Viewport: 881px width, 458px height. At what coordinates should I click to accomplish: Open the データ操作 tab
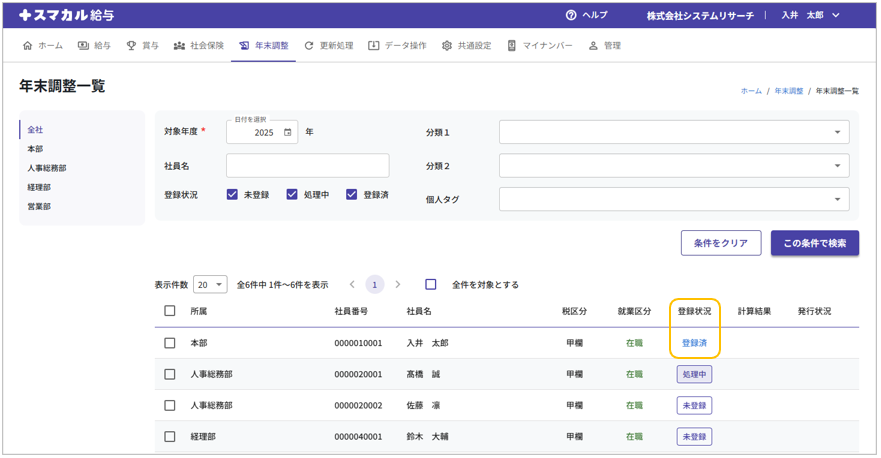(397, 46)
